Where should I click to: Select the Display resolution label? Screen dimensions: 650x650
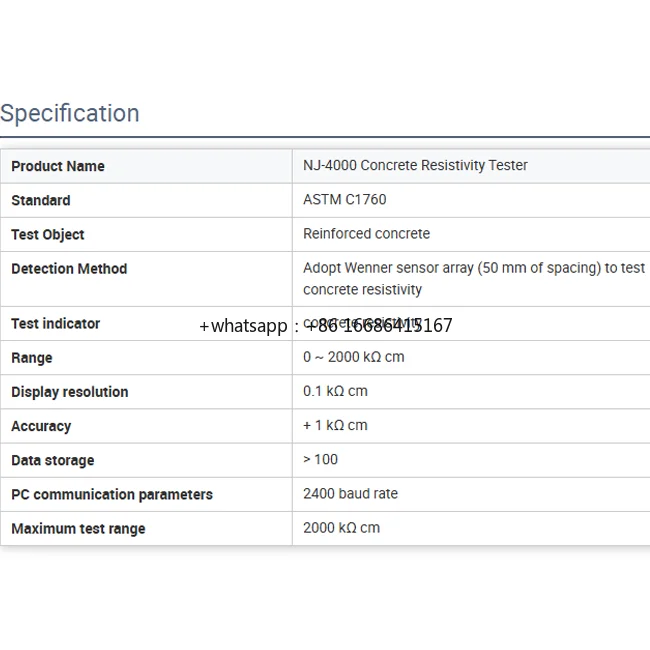coord(70,392)
